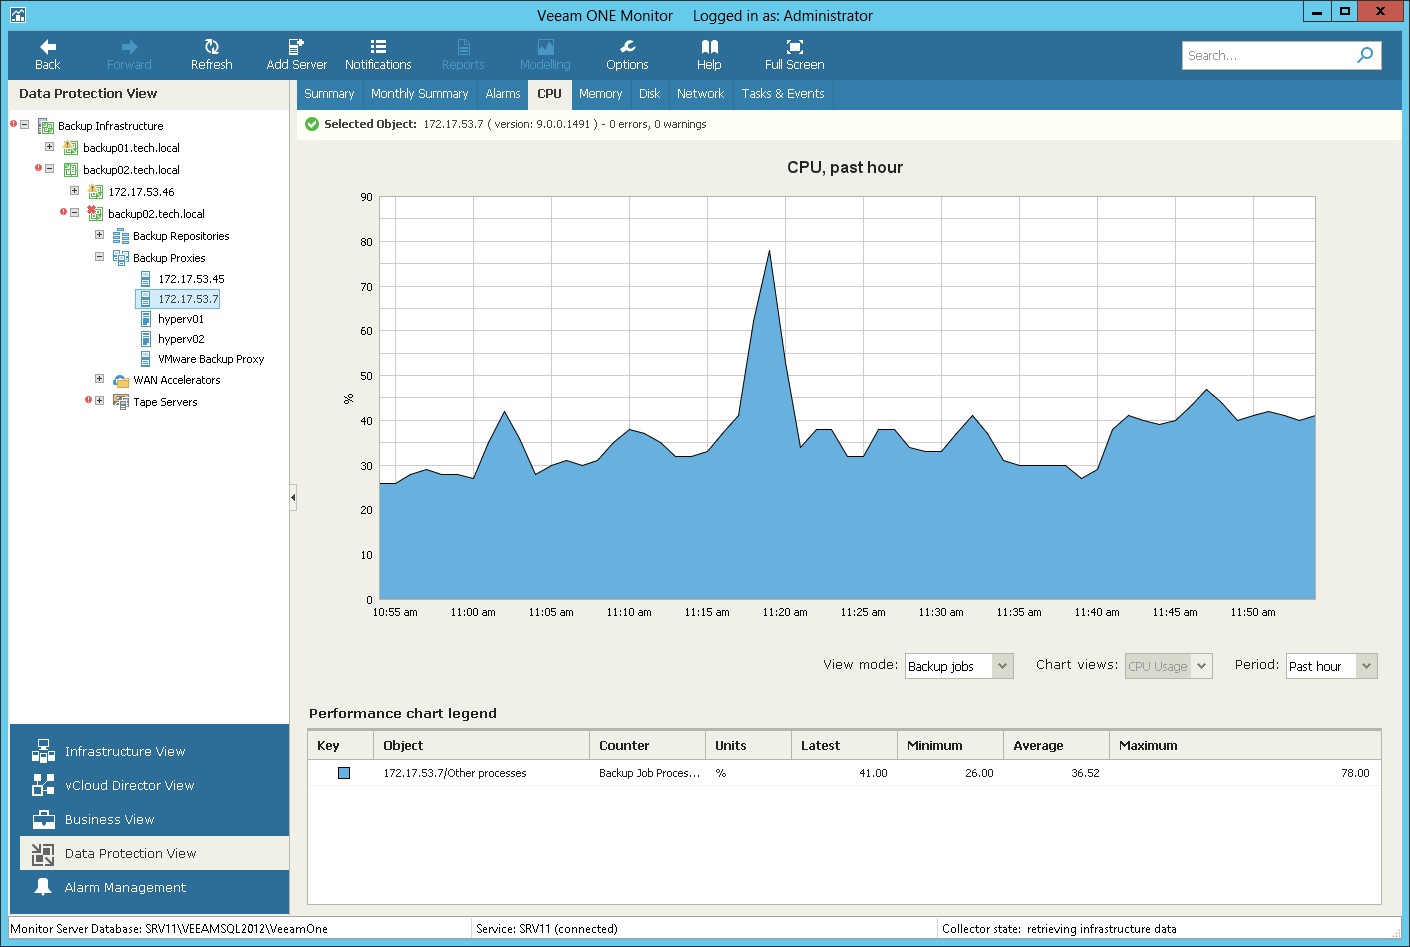Click the Backup Repositories icon
This screenshot has height=947, width=1410.
click(x=121, y=236)
